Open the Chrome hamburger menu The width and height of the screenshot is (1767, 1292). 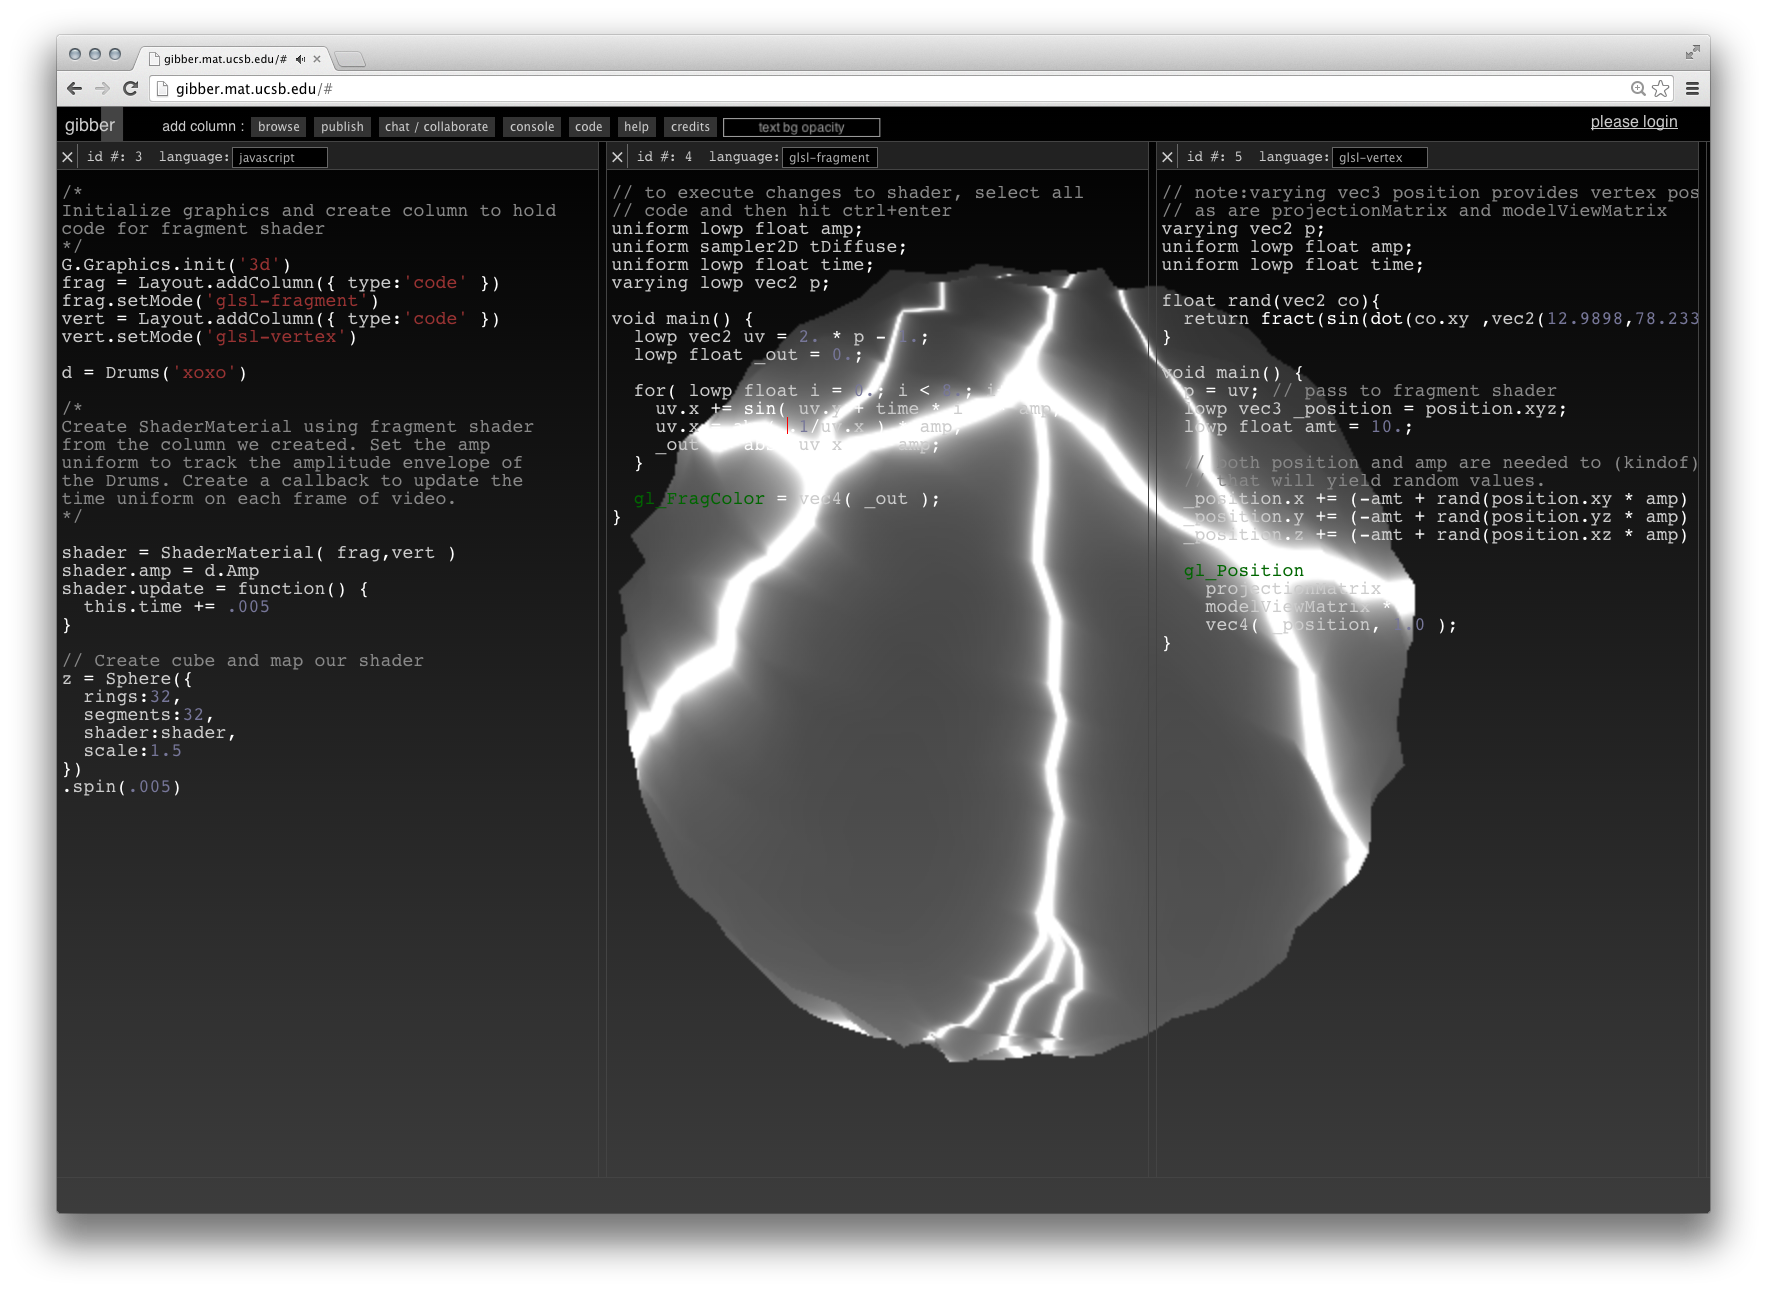tap(1692, 89)
